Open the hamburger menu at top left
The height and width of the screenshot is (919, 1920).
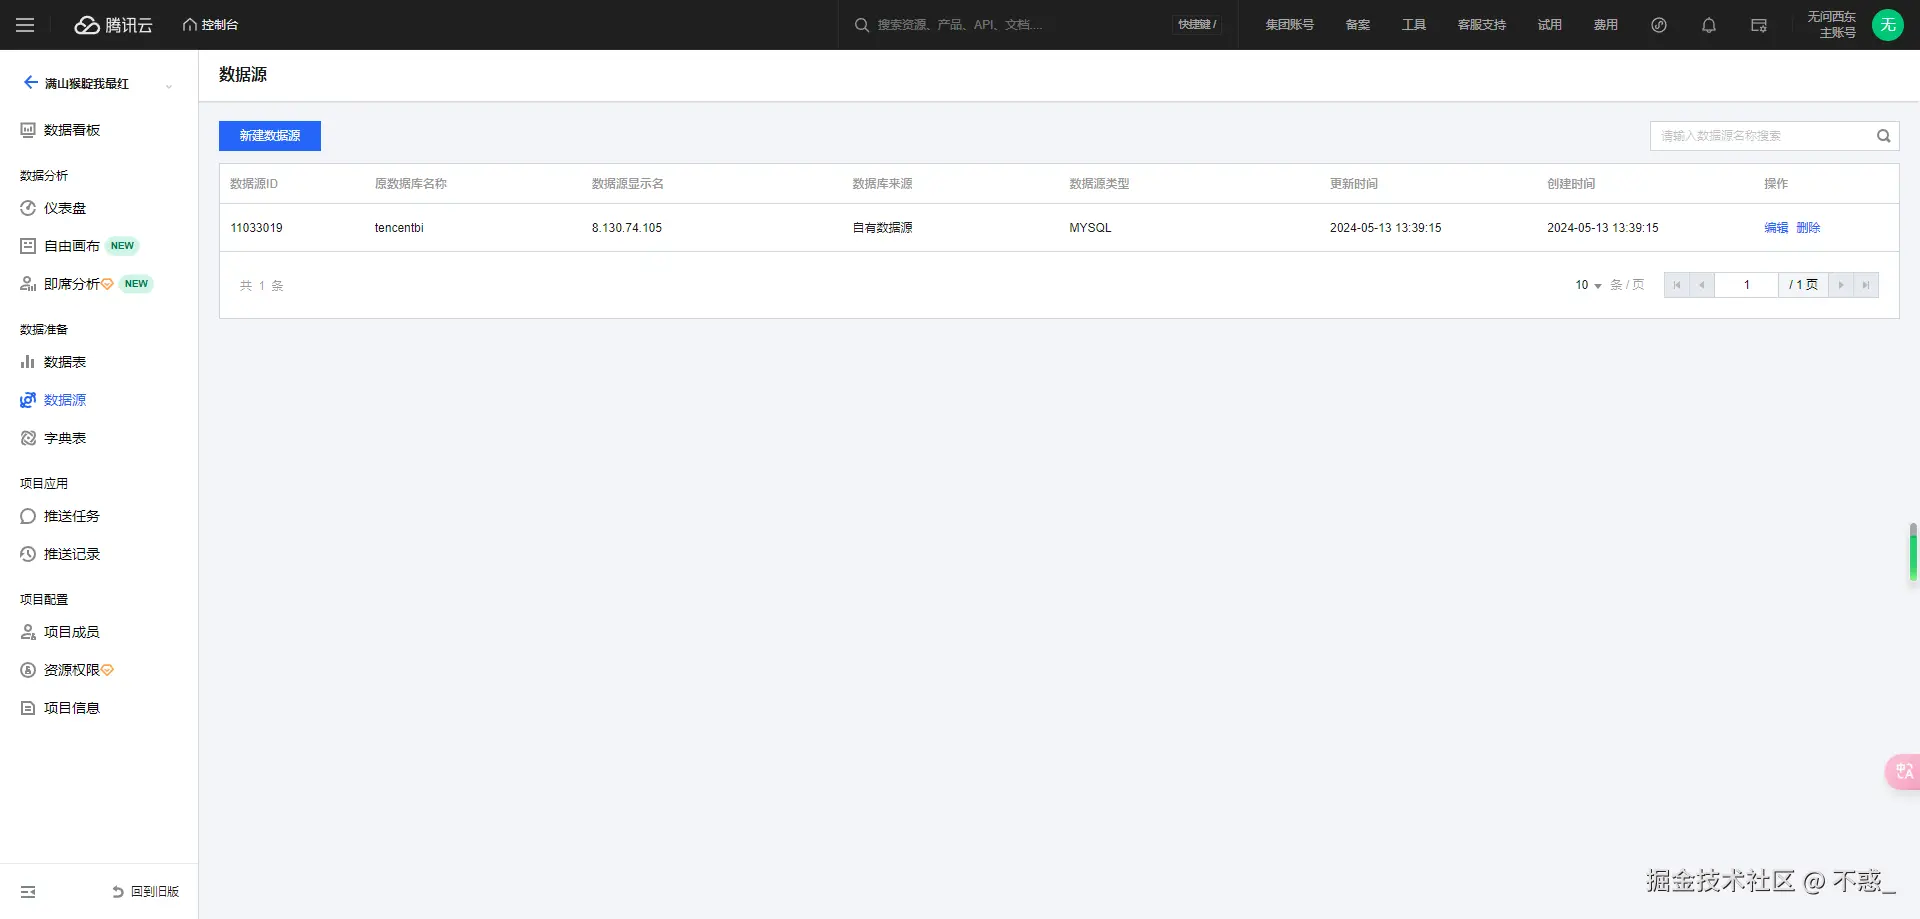(25, 25)
